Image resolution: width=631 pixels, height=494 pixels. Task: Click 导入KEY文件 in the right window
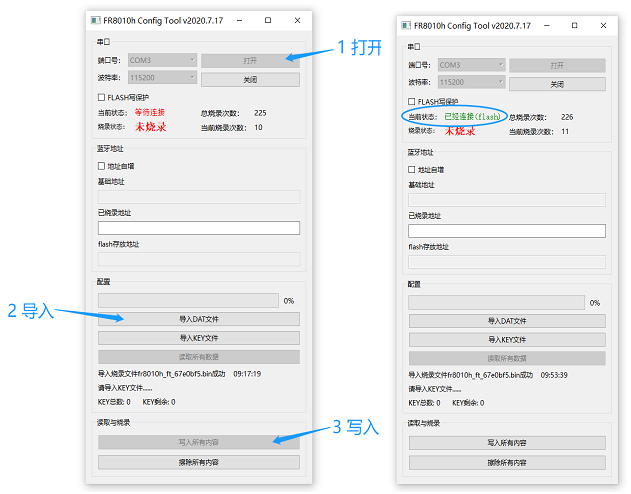(x=507, y=340)
